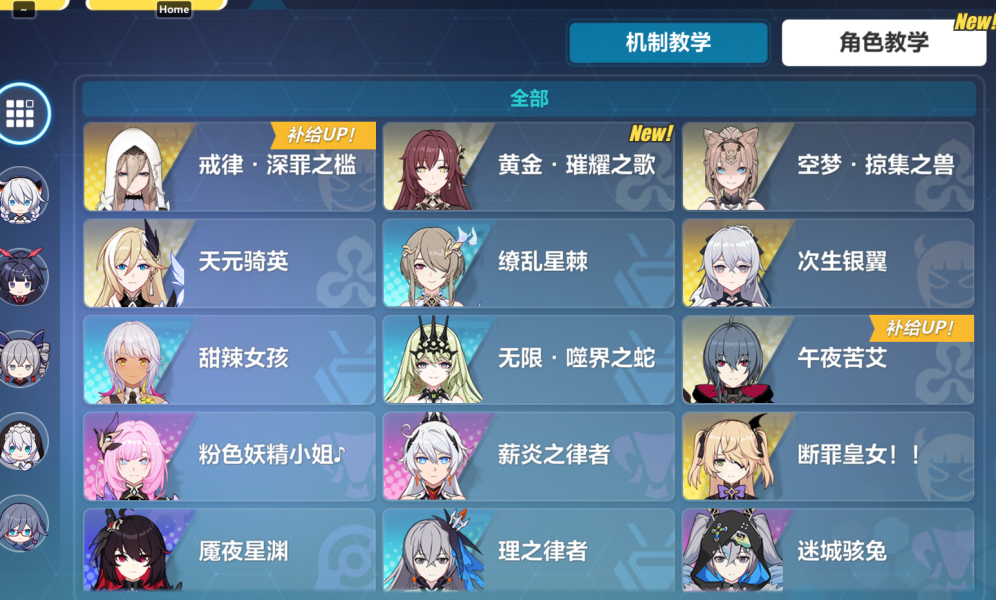The image size is (996, 600).
Task: Select the 午夜苦艾 card with 补给UP badge
Action: pos(828,359)
